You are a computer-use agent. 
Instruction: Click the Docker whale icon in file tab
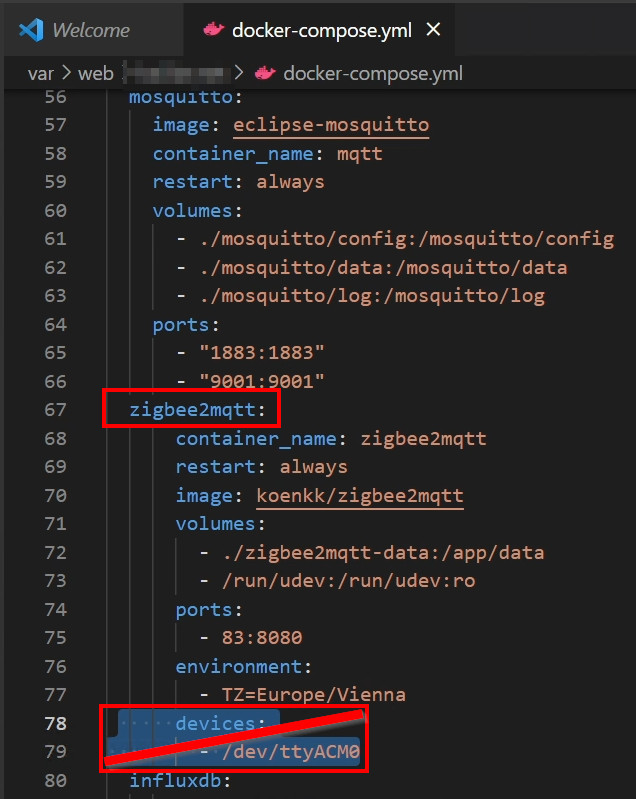[x=212, y=30]
